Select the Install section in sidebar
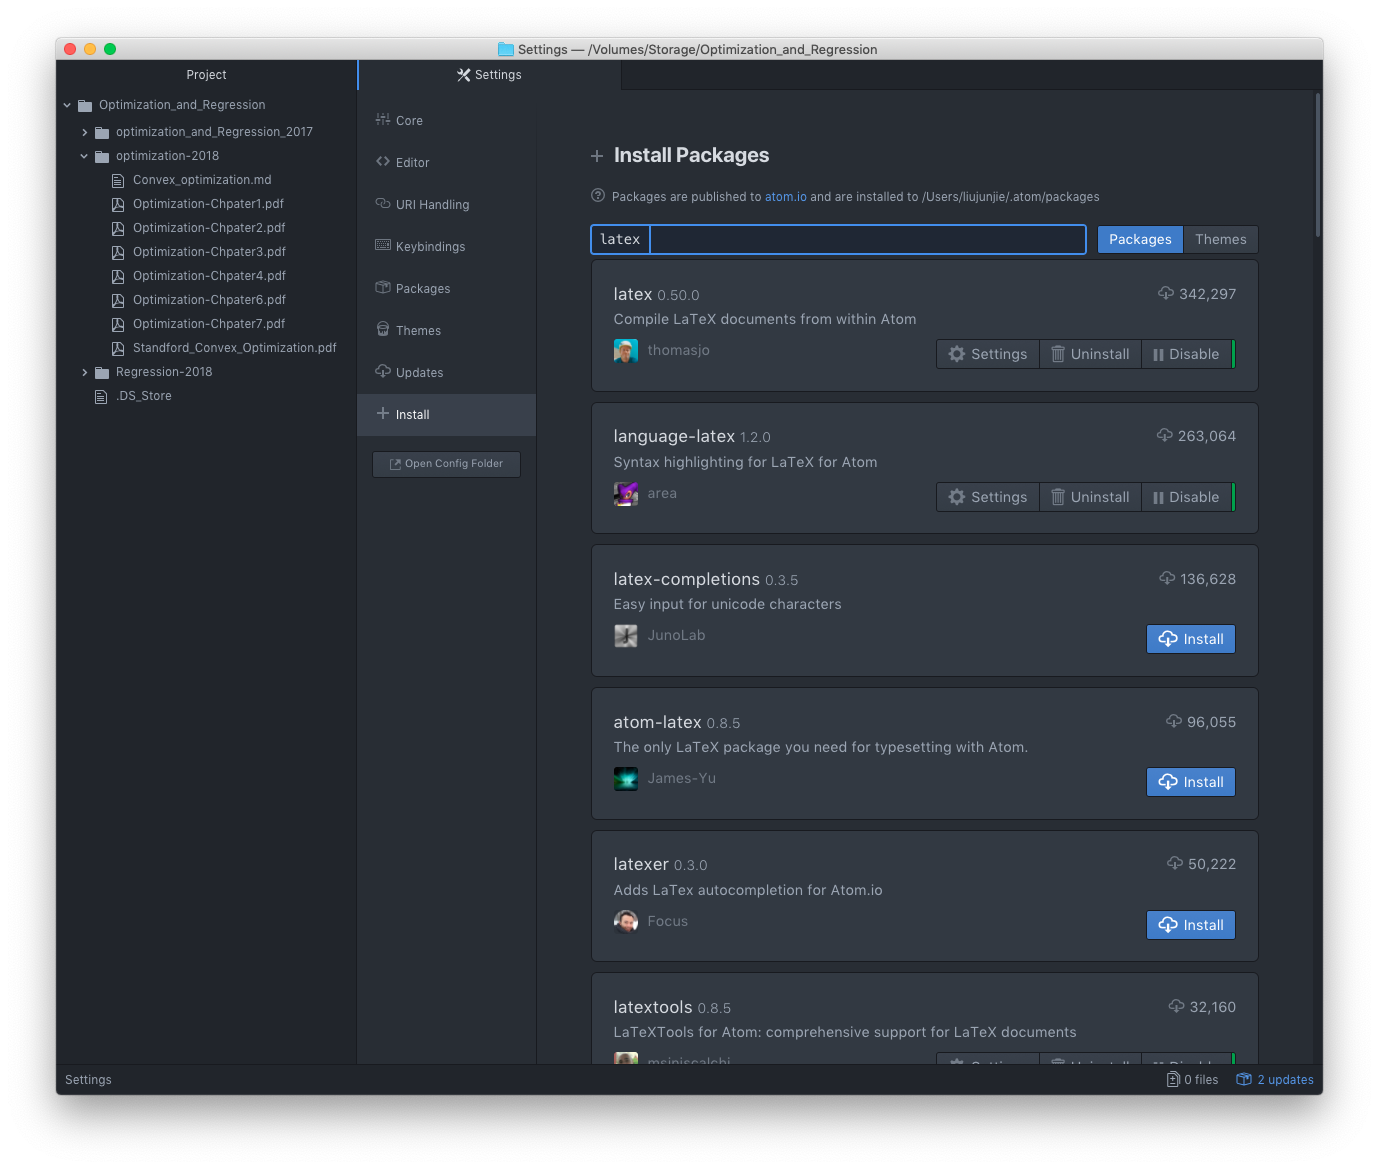 click(447, 415)
